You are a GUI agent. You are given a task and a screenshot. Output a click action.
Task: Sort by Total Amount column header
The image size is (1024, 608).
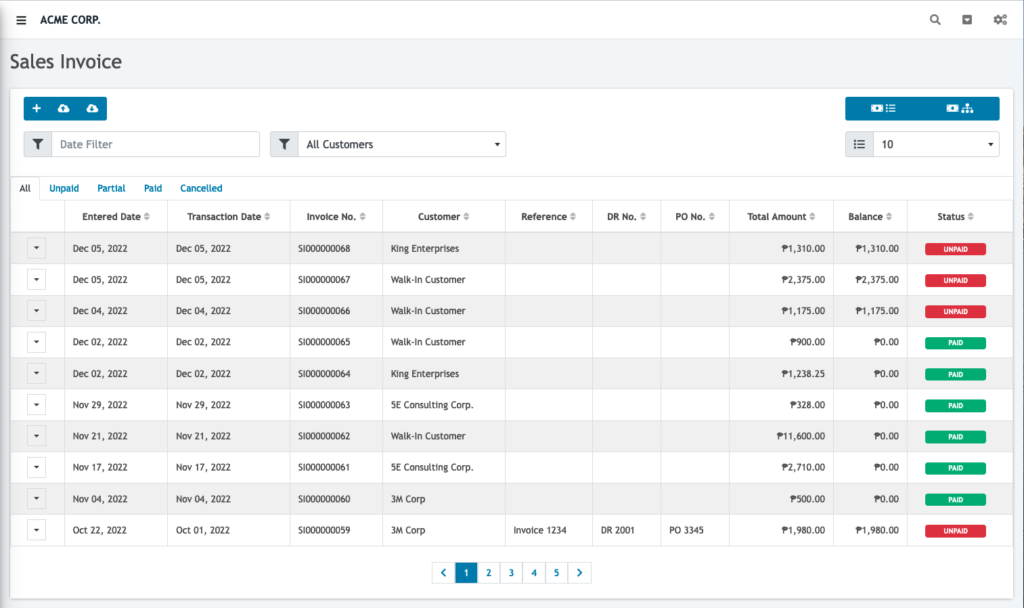click(780, 217)
